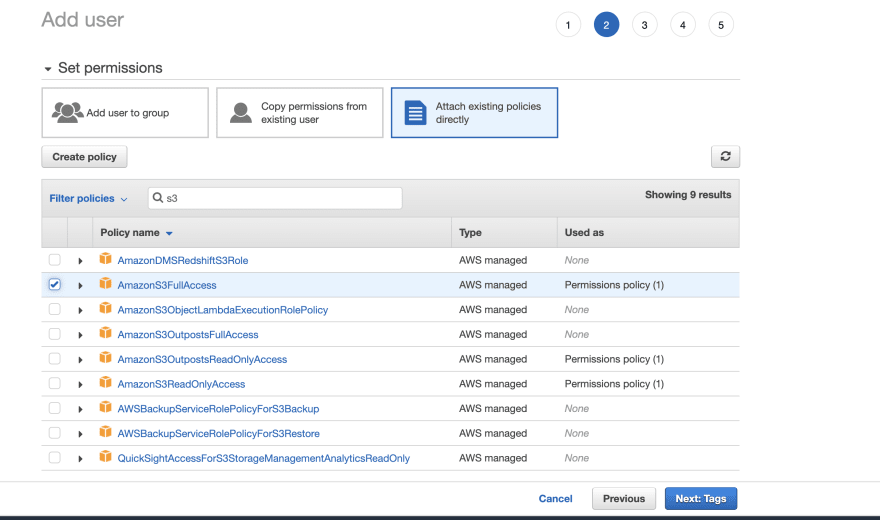Select Attach existing policies directly
This screenshot has height=520, width=880.
click(x=474, y=112)
